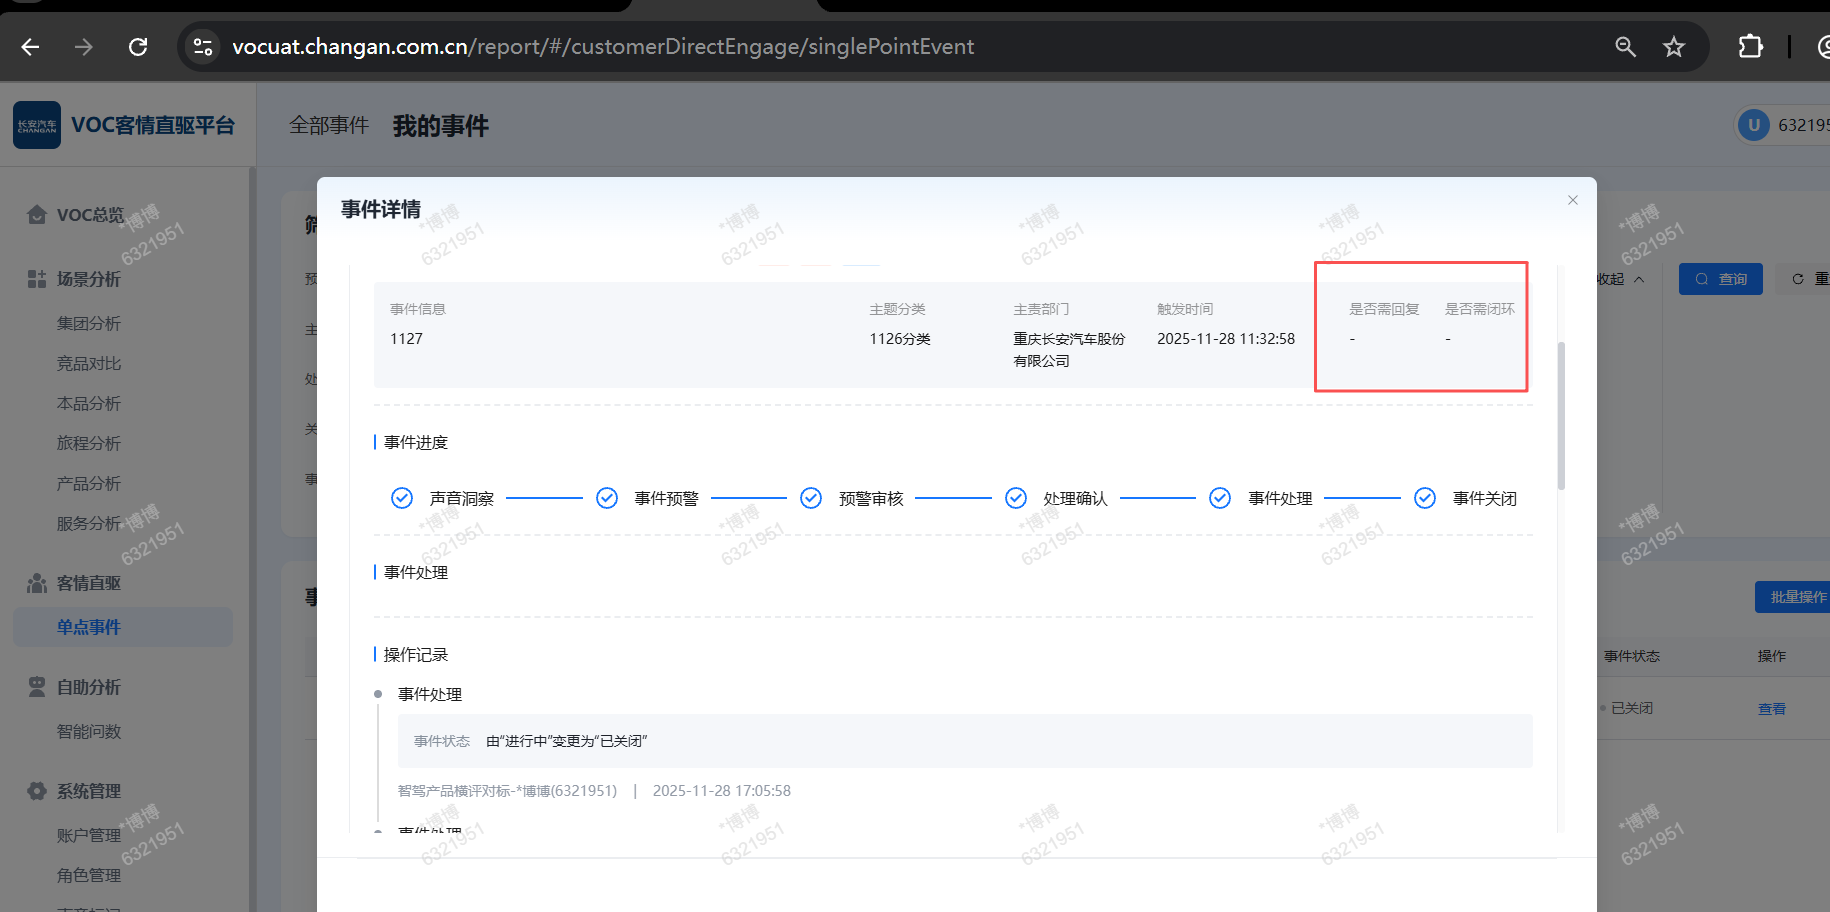
Task: Open browser extensions puzzle icon
Action: [x=1750, y=47]
